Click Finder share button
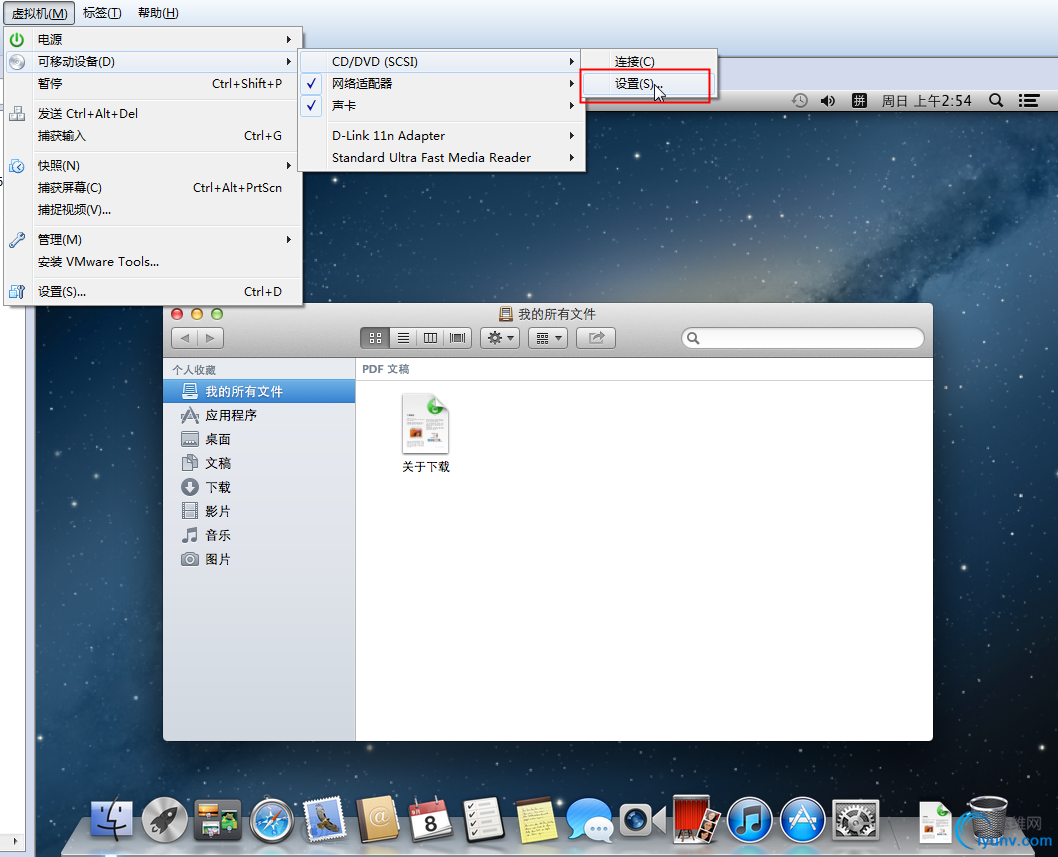This screenshot has height=857, width=1058. (596, 338)
